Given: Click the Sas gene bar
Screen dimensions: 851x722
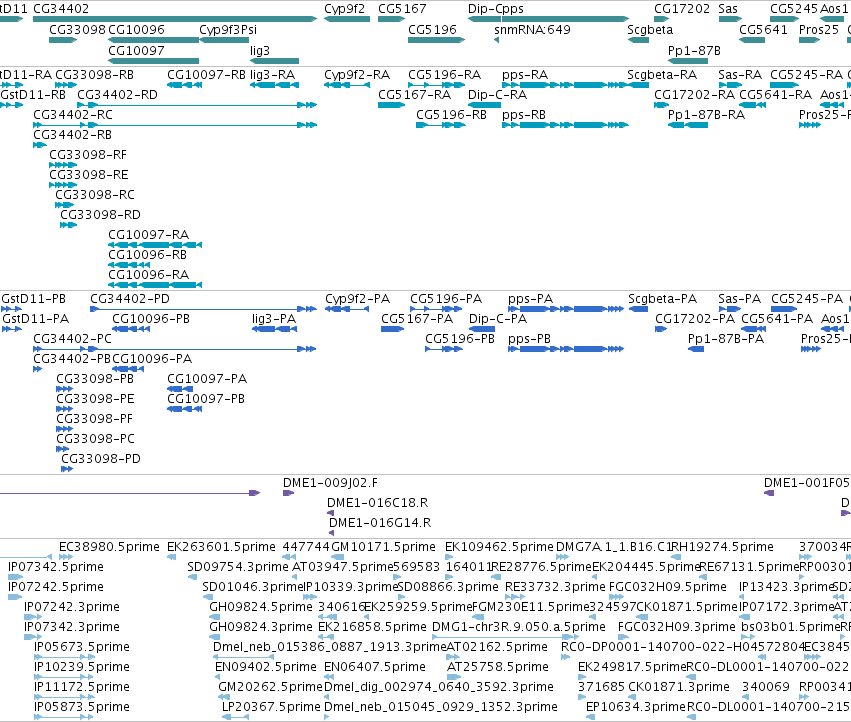Looking at the screenshot, I should coord(730,19).
